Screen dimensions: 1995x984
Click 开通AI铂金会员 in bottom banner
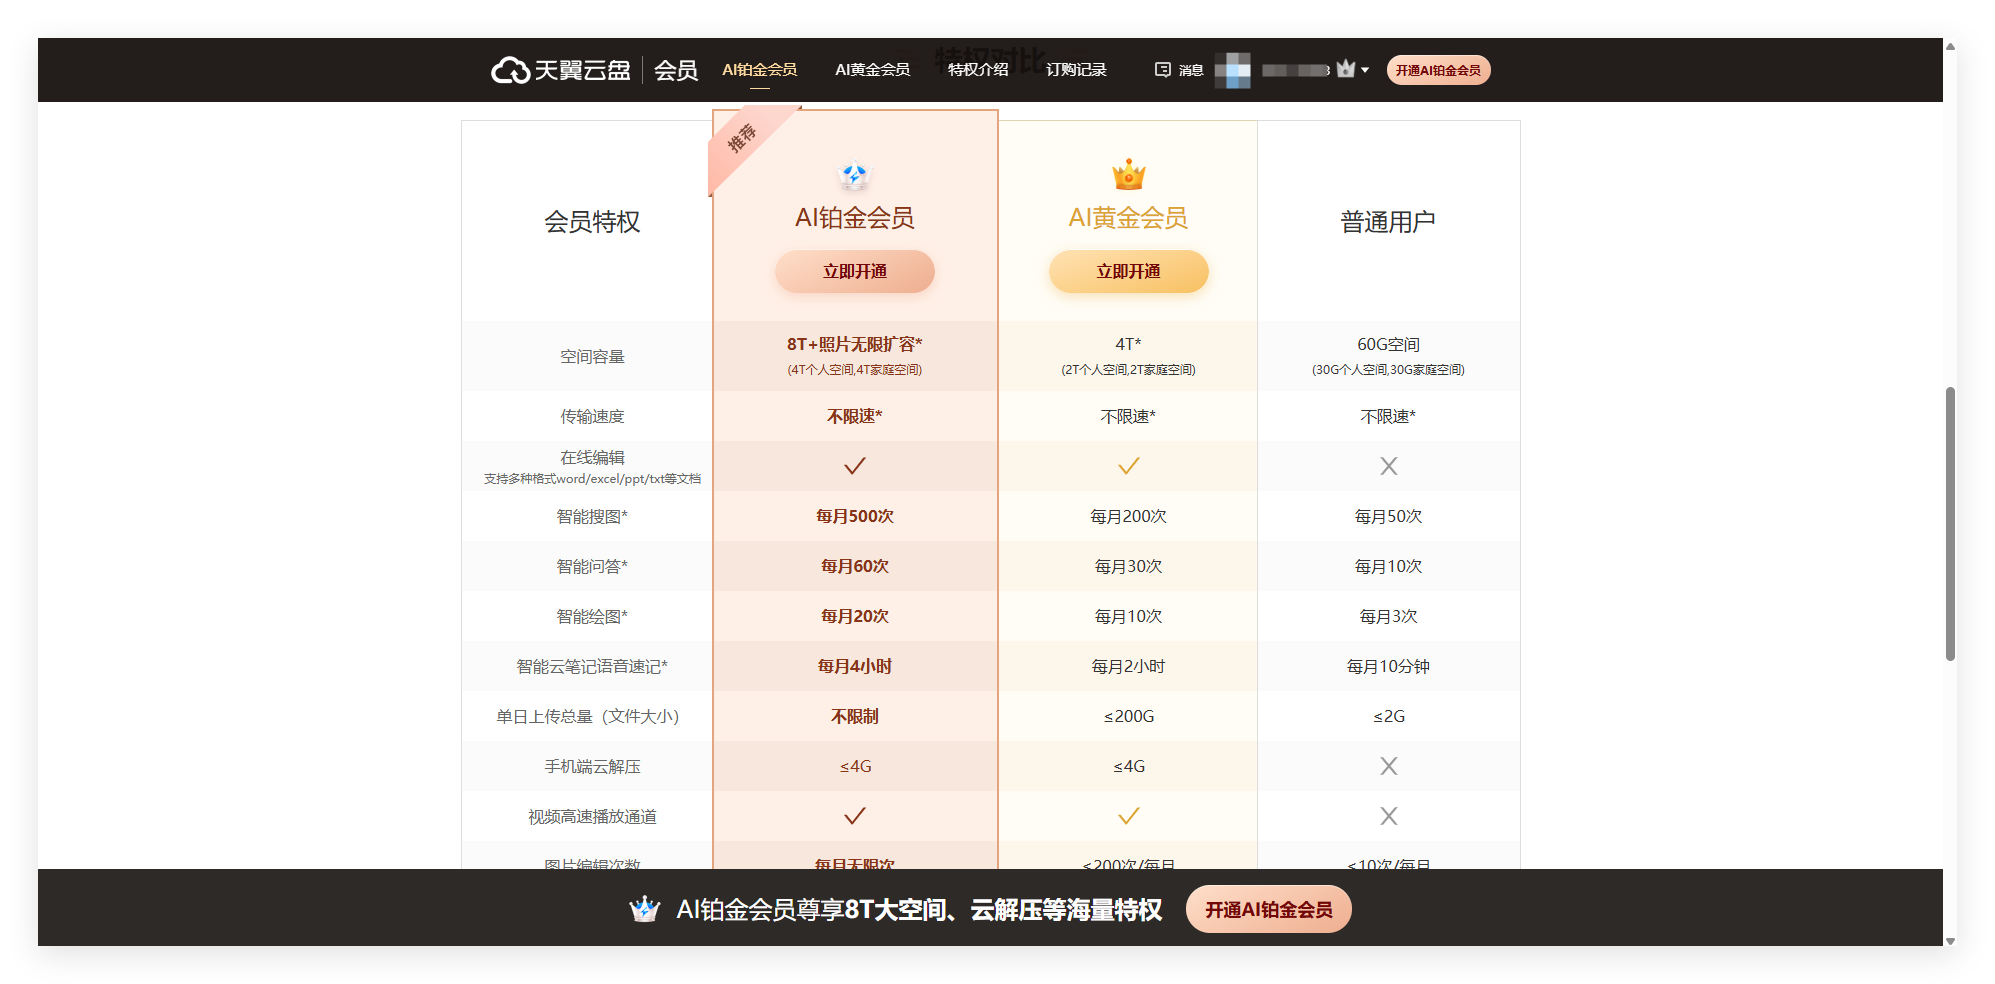click(x=1268, y=910)
